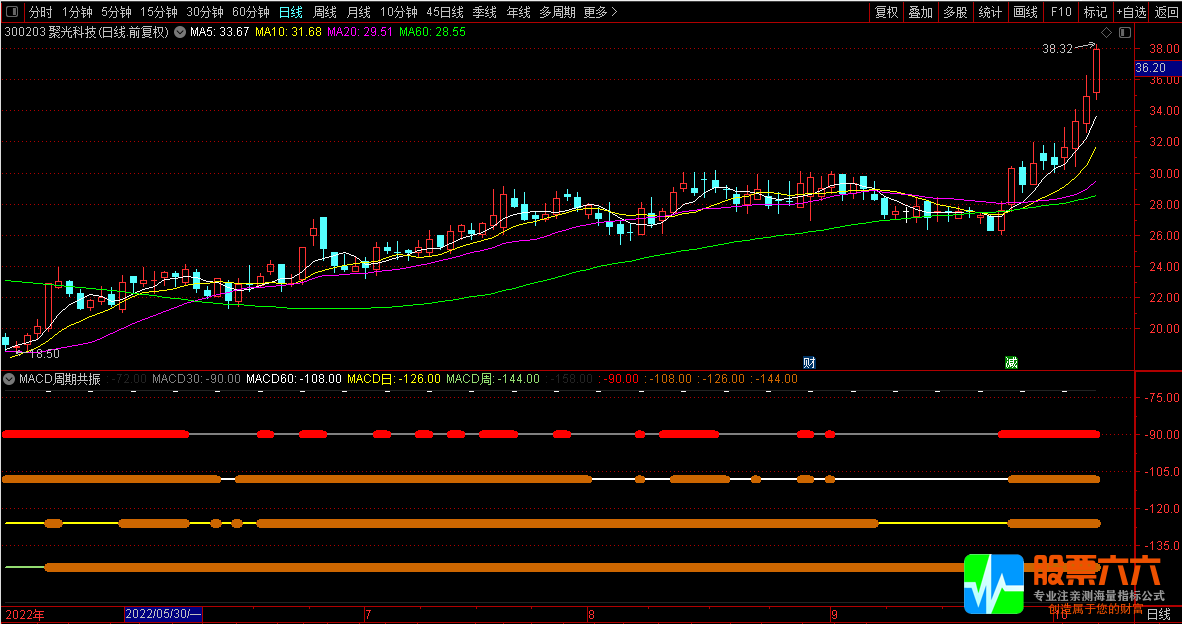Open F10 company information
This screenshot has width=1182, height=624.
pos(1061,12)
